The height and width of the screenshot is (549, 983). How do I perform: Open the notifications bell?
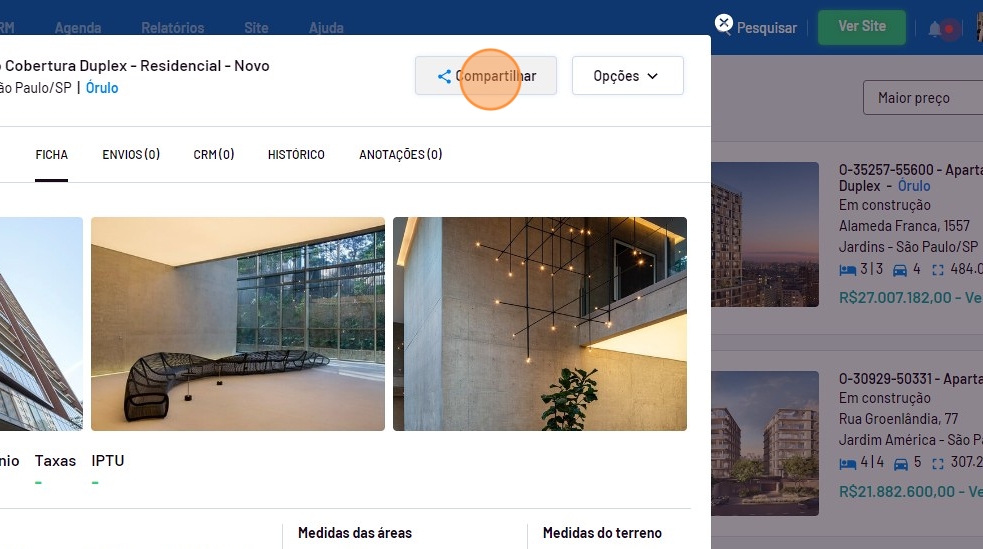935,29
